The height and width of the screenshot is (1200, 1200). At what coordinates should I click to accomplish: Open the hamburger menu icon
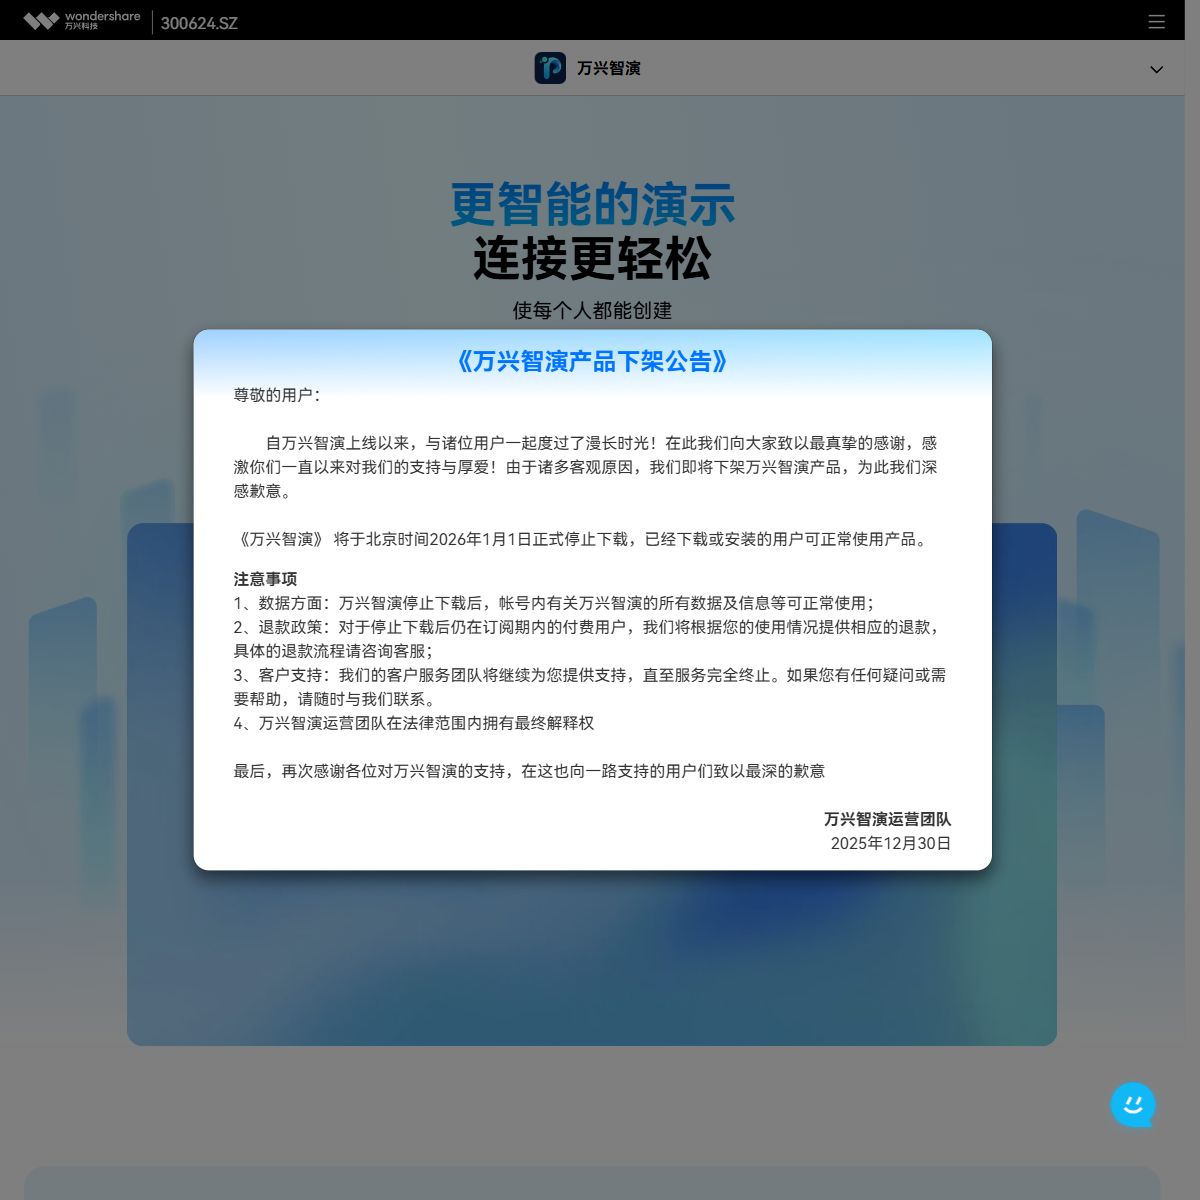pos(1157,21)
